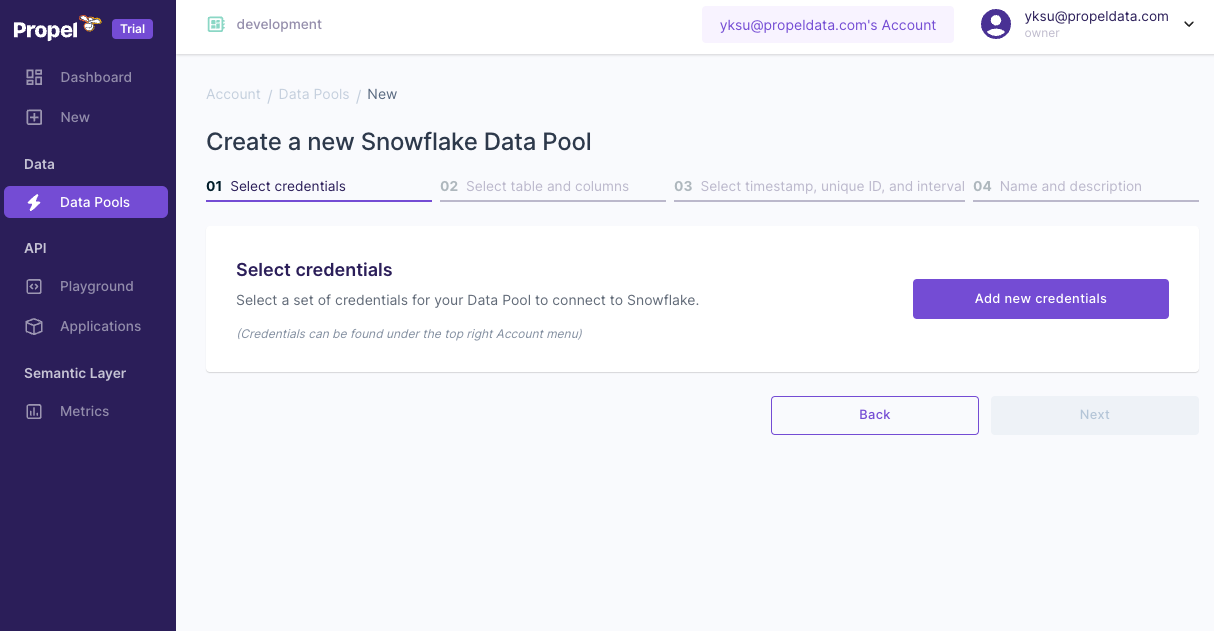Expand the account menu chevron

tap(1189, 25)
